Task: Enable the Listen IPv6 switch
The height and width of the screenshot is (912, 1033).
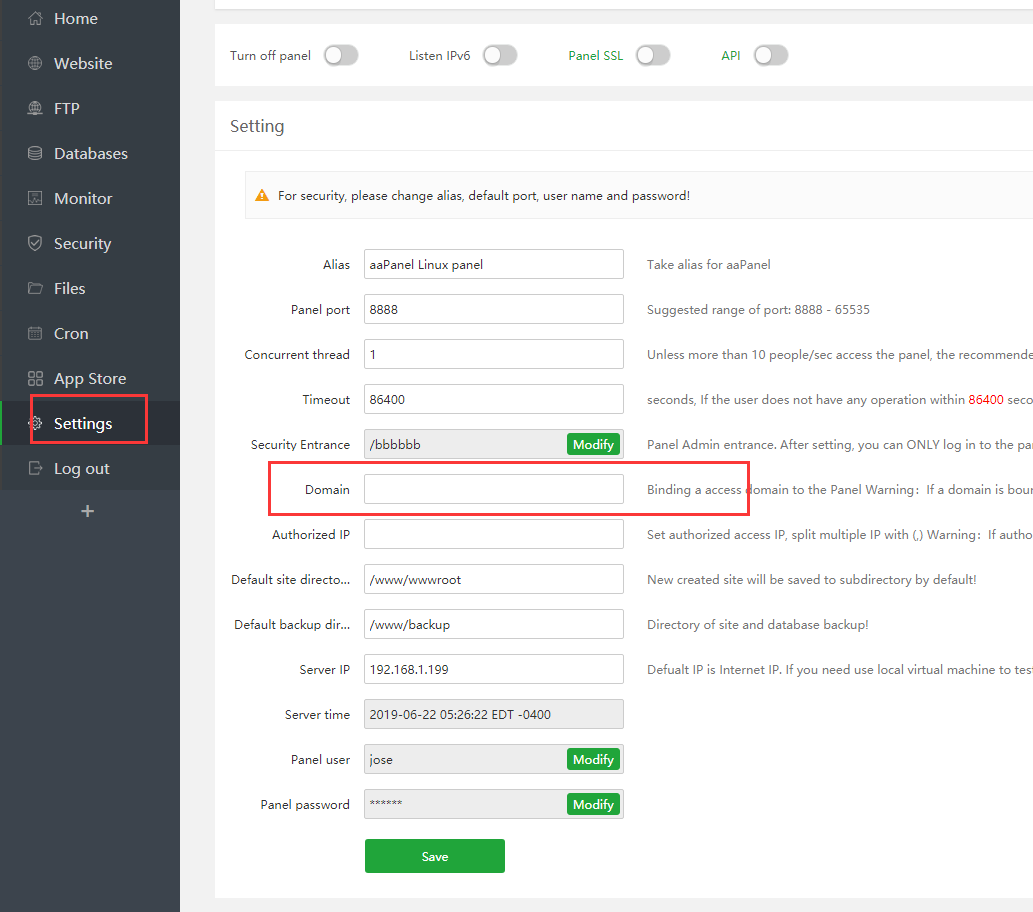Action: [x=500, y=55]
